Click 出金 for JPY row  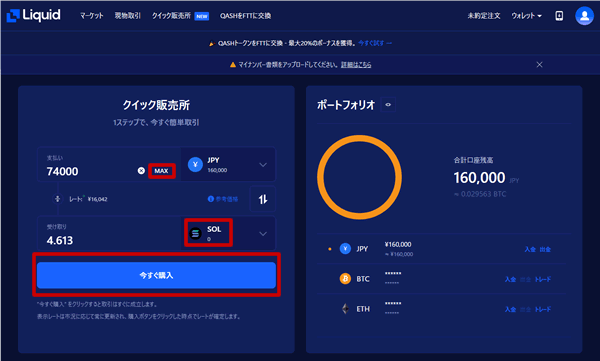click(x=545, y=250)
